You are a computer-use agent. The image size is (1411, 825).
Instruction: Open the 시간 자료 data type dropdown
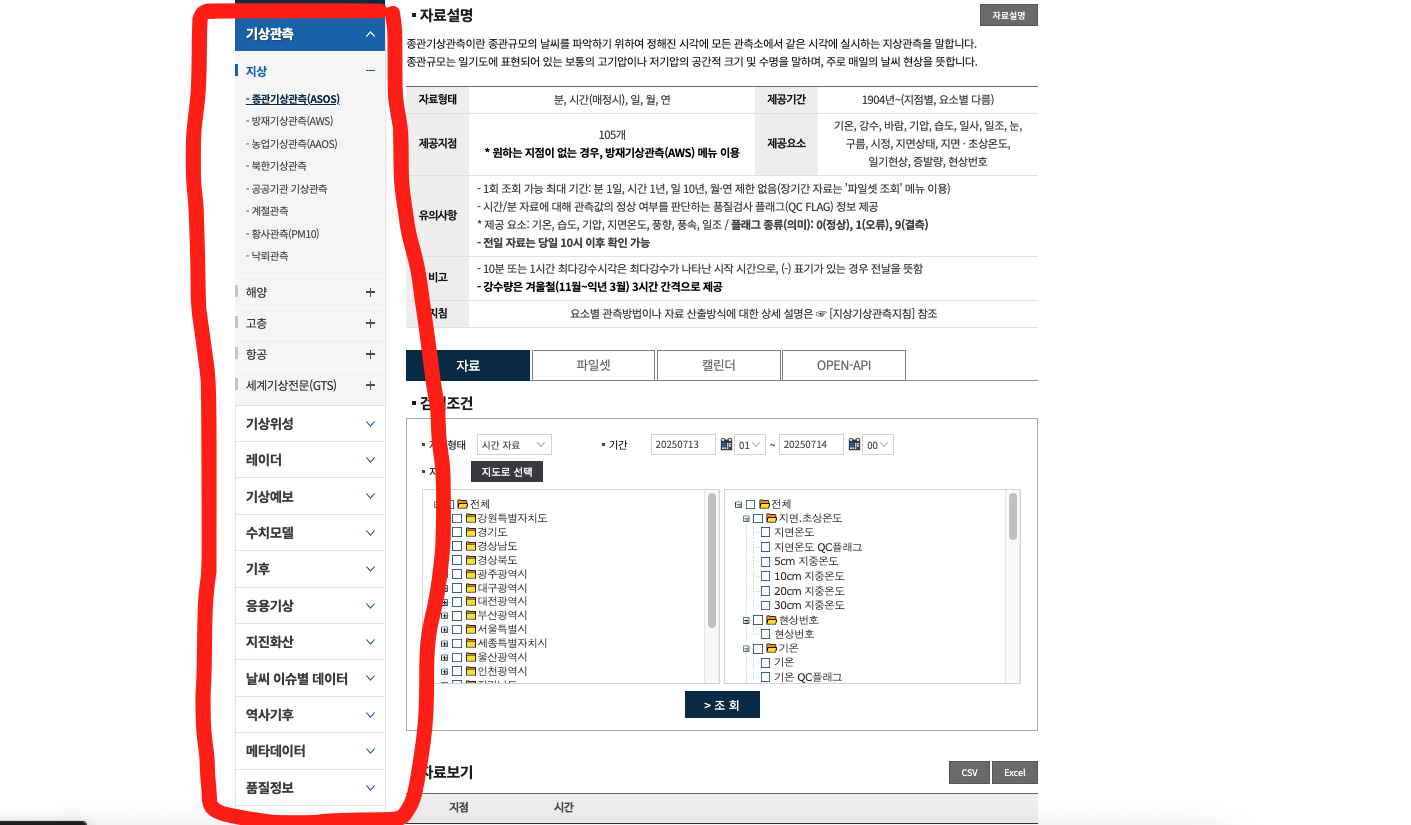514,445
